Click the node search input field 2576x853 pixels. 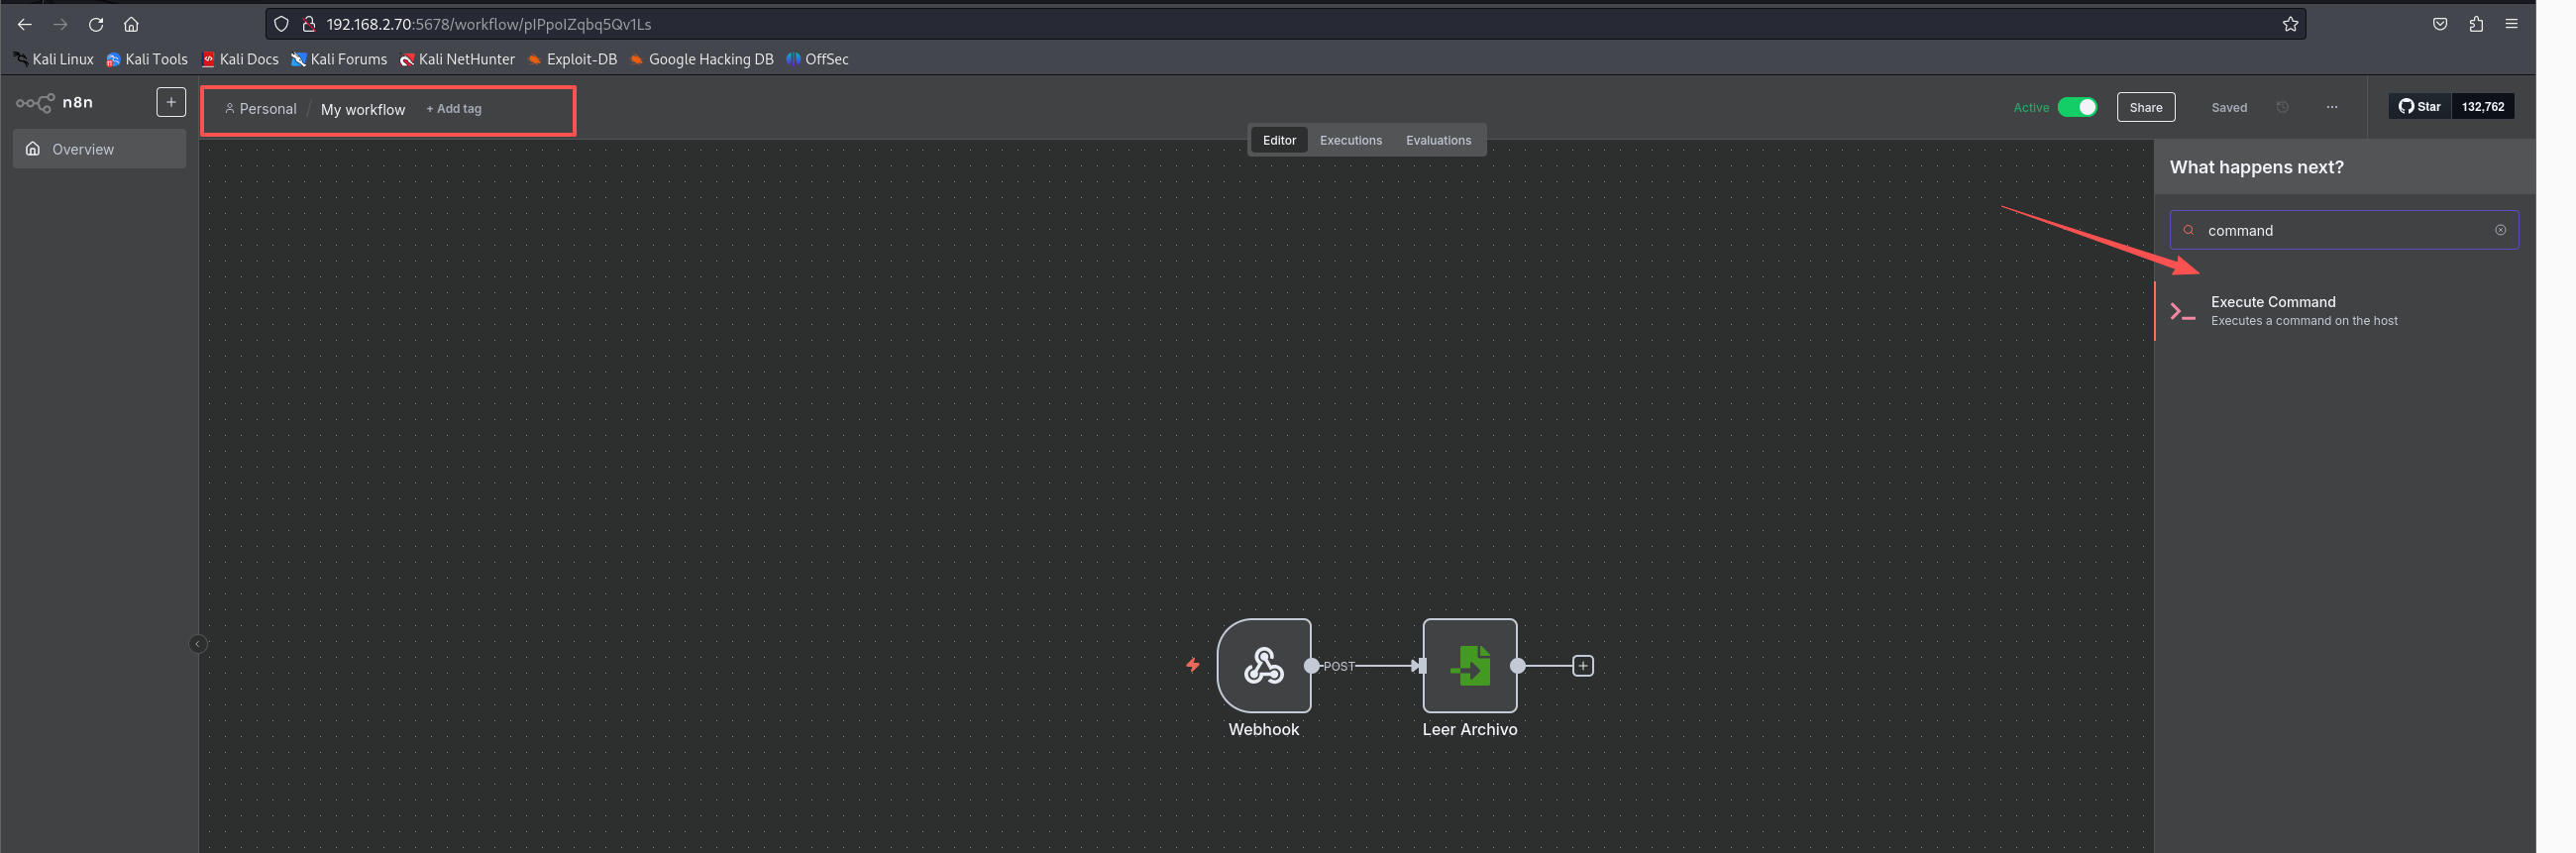pos(2340,230)
